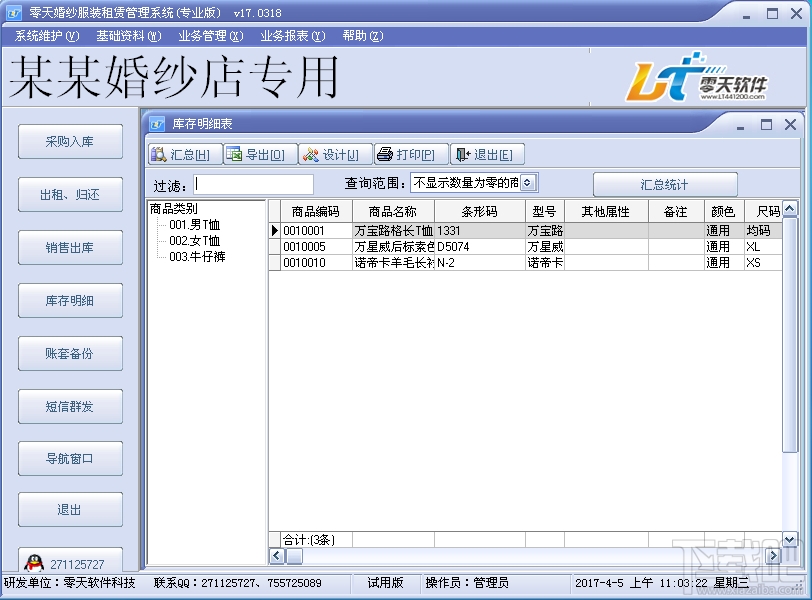The width and height of the screenshot is (812, 600).
Task: Maximize the 库存明细表 window
Action: pyautogui.click(x=766, y=124)
